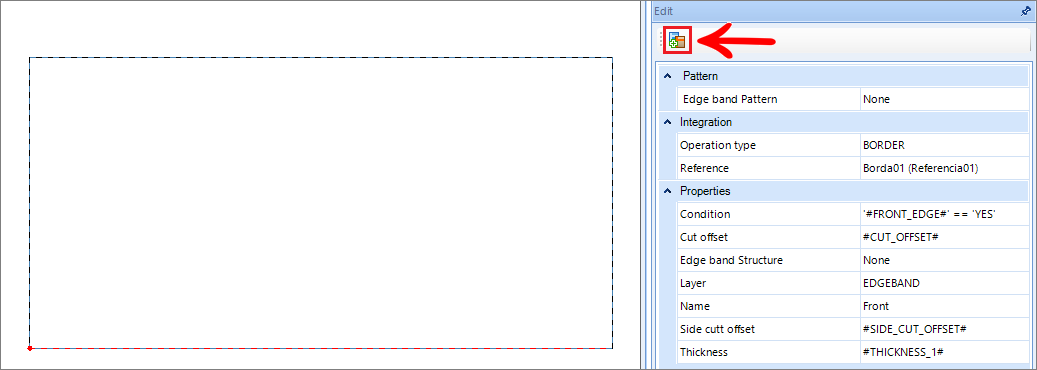Click the add edge band icon in toolbar

coord(677,40)
